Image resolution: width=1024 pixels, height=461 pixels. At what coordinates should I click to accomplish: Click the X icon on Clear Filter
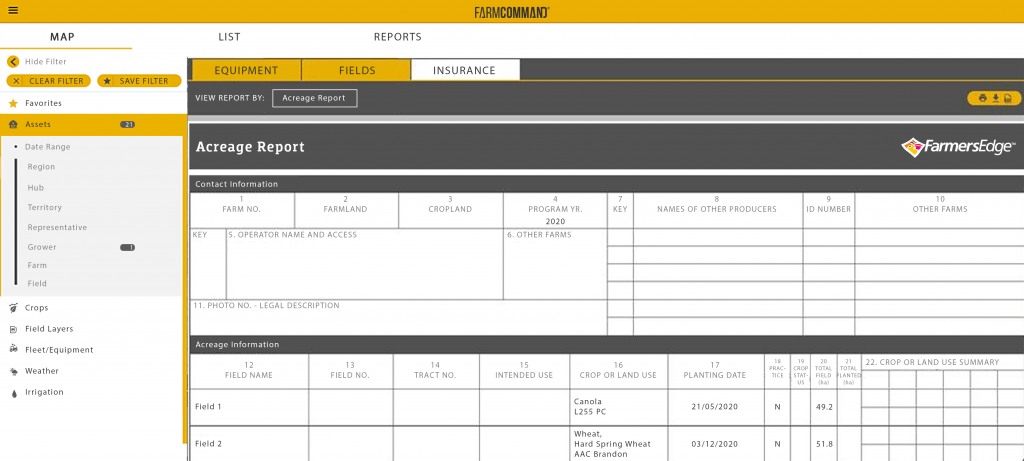(x=17, y=81)
